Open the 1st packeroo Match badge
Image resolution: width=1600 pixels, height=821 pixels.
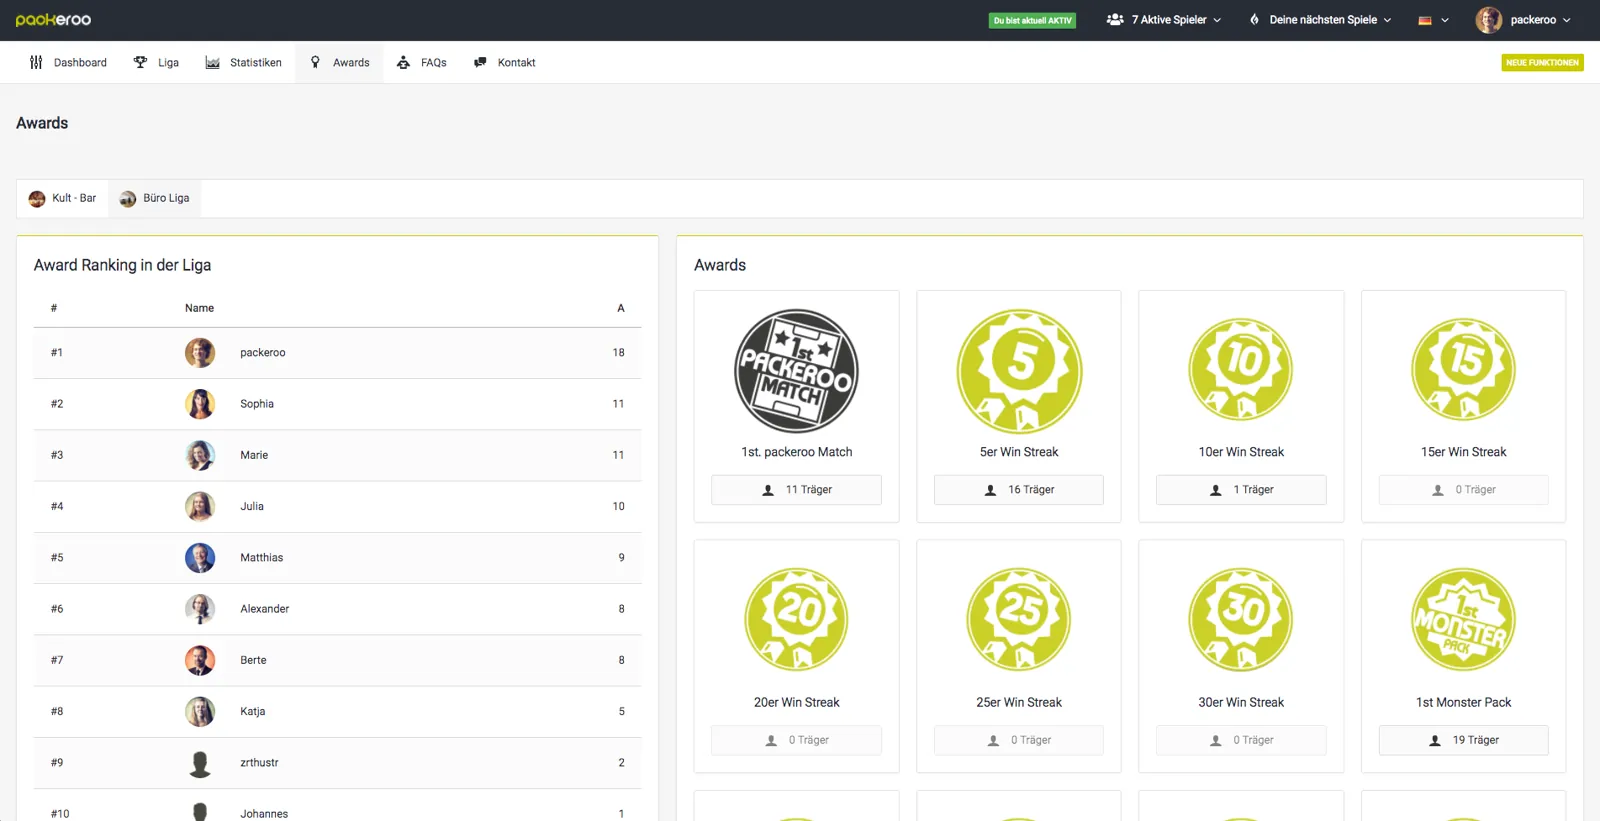796,371
